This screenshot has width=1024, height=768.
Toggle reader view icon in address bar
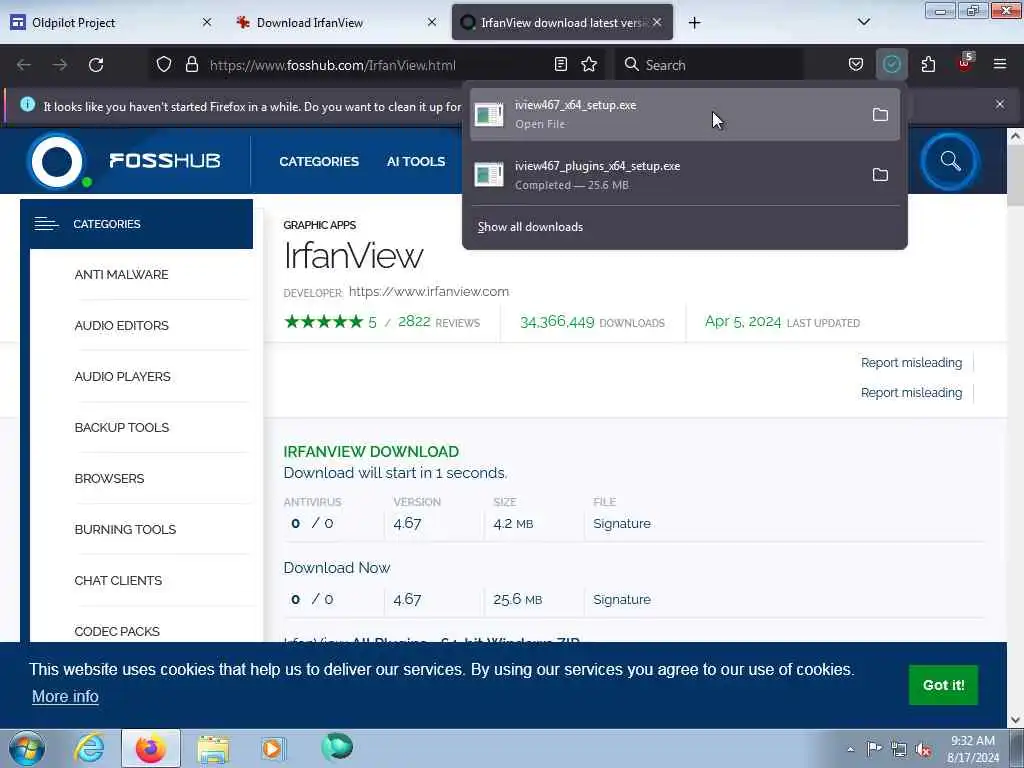tap(561, 64)
